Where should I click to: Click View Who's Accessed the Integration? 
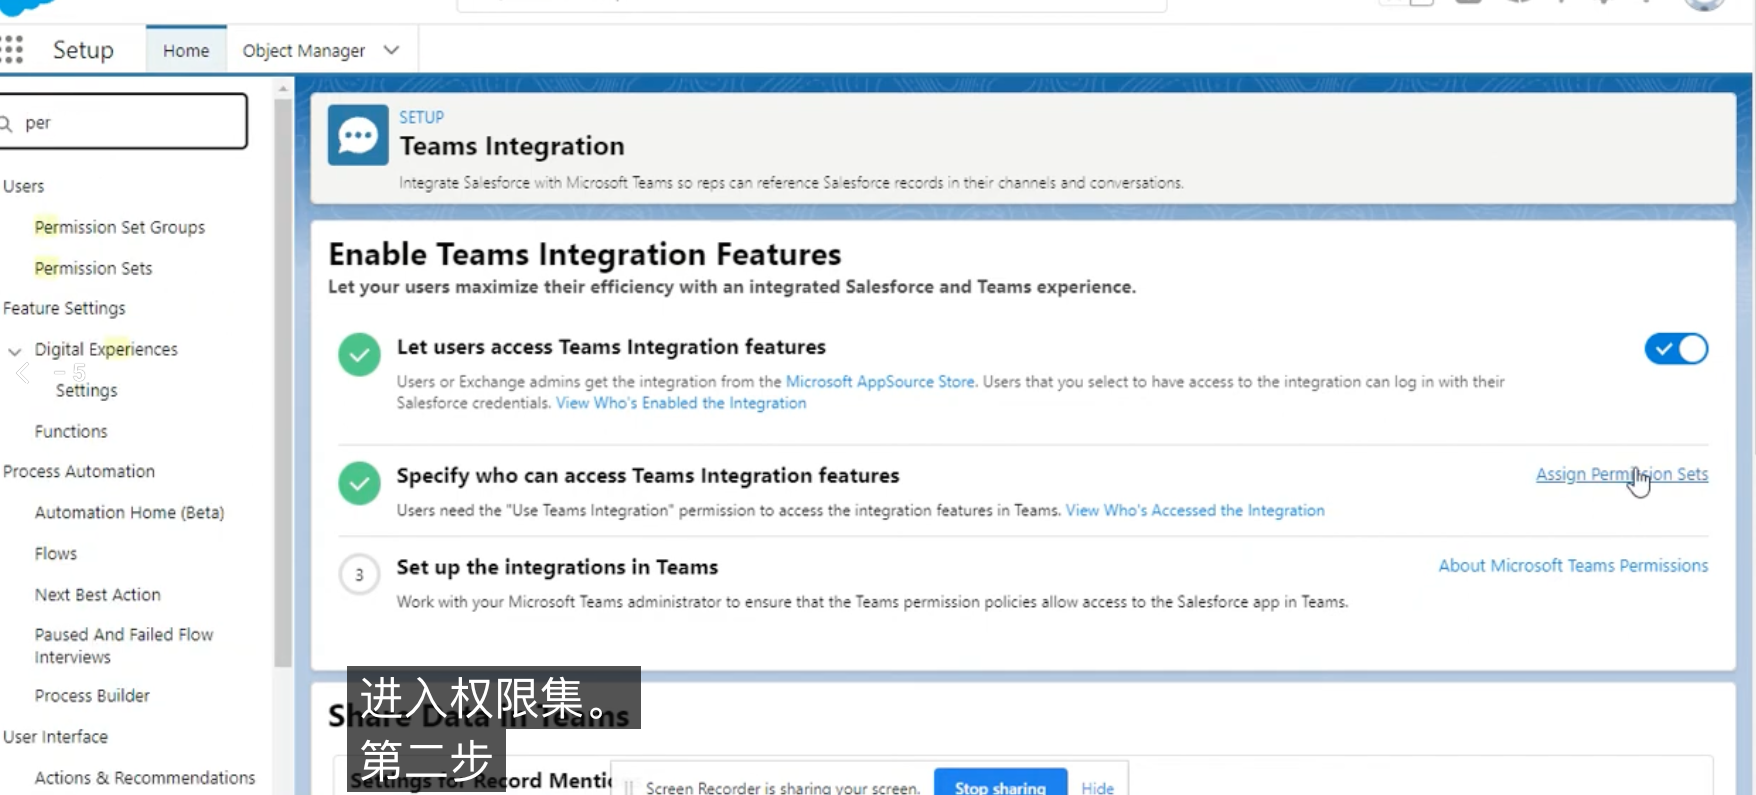pyautogui.click(x=1195, y=510)
